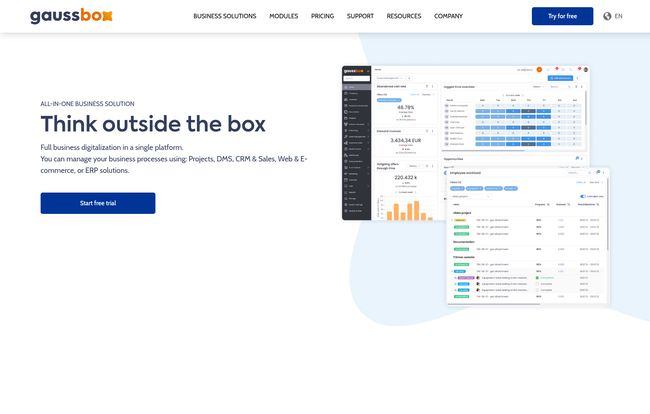
Task: Open the Business Solutions menu
Action: point(225,16)
